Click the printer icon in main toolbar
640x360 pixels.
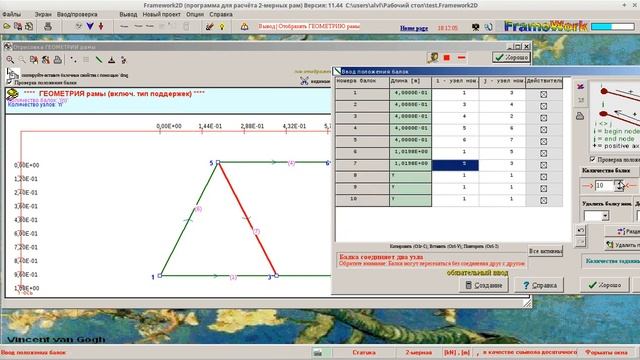coord(48,27)
